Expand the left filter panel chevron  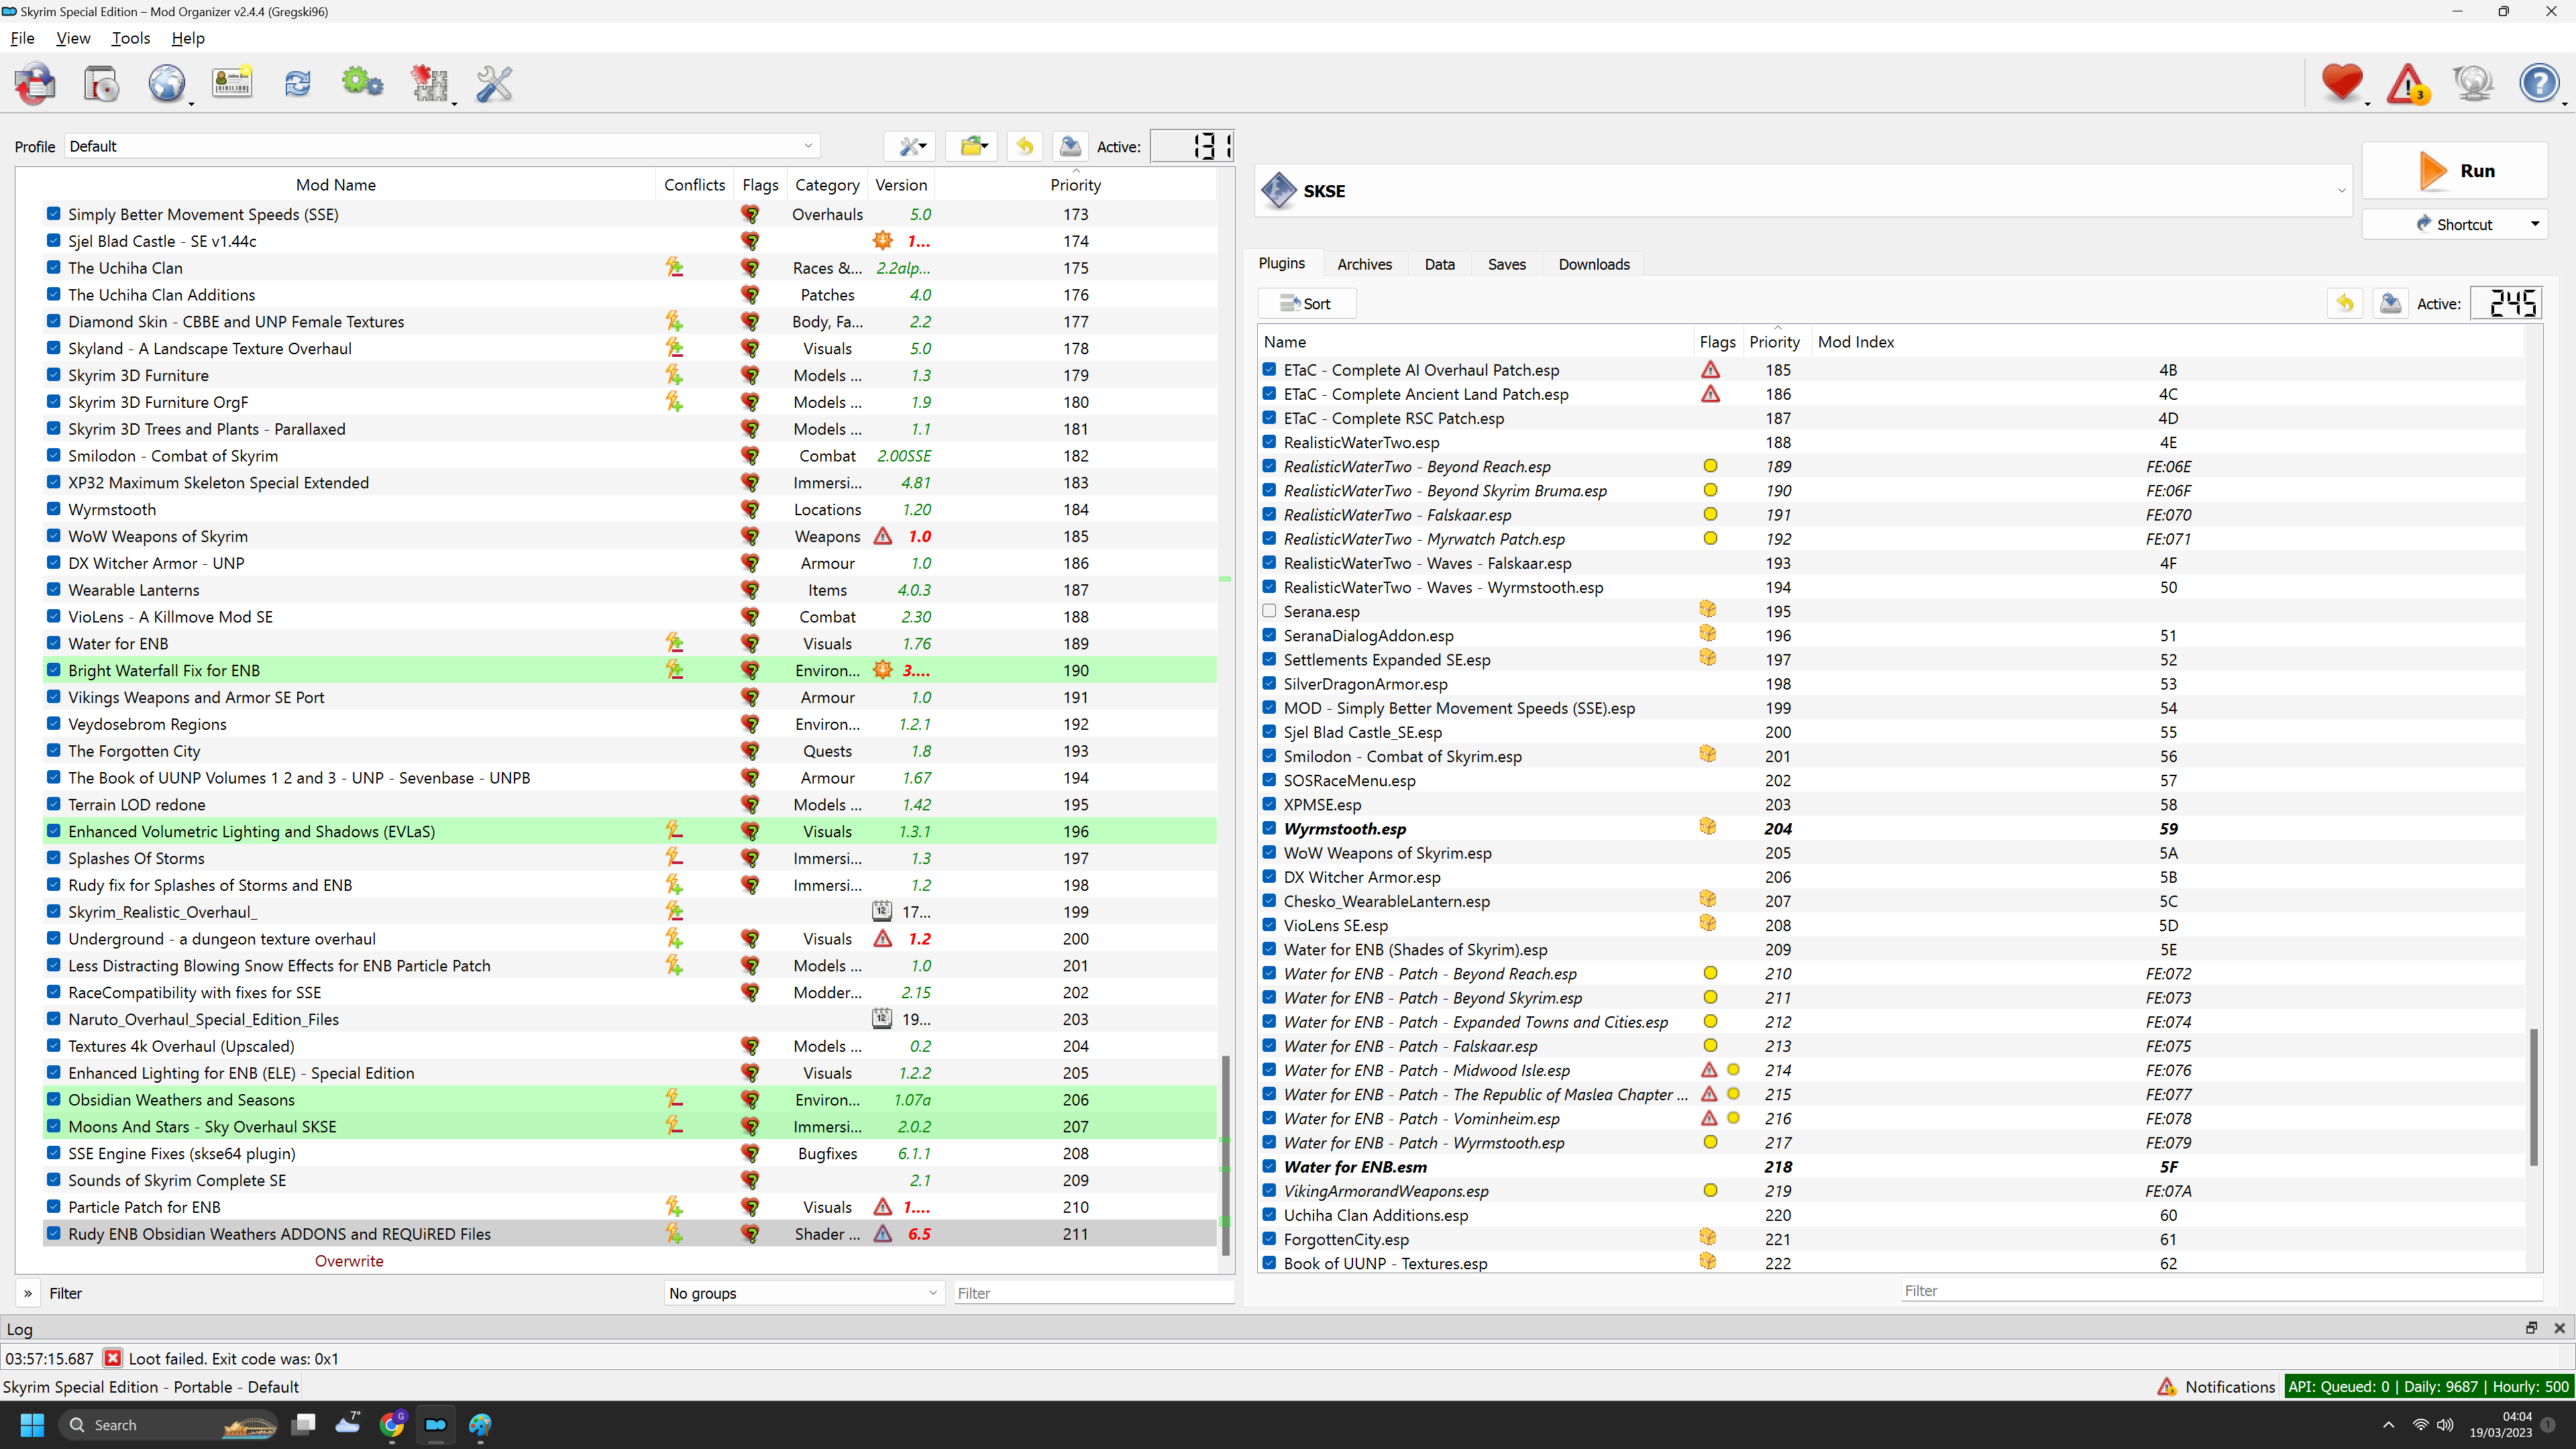(x=28, y=1292)
